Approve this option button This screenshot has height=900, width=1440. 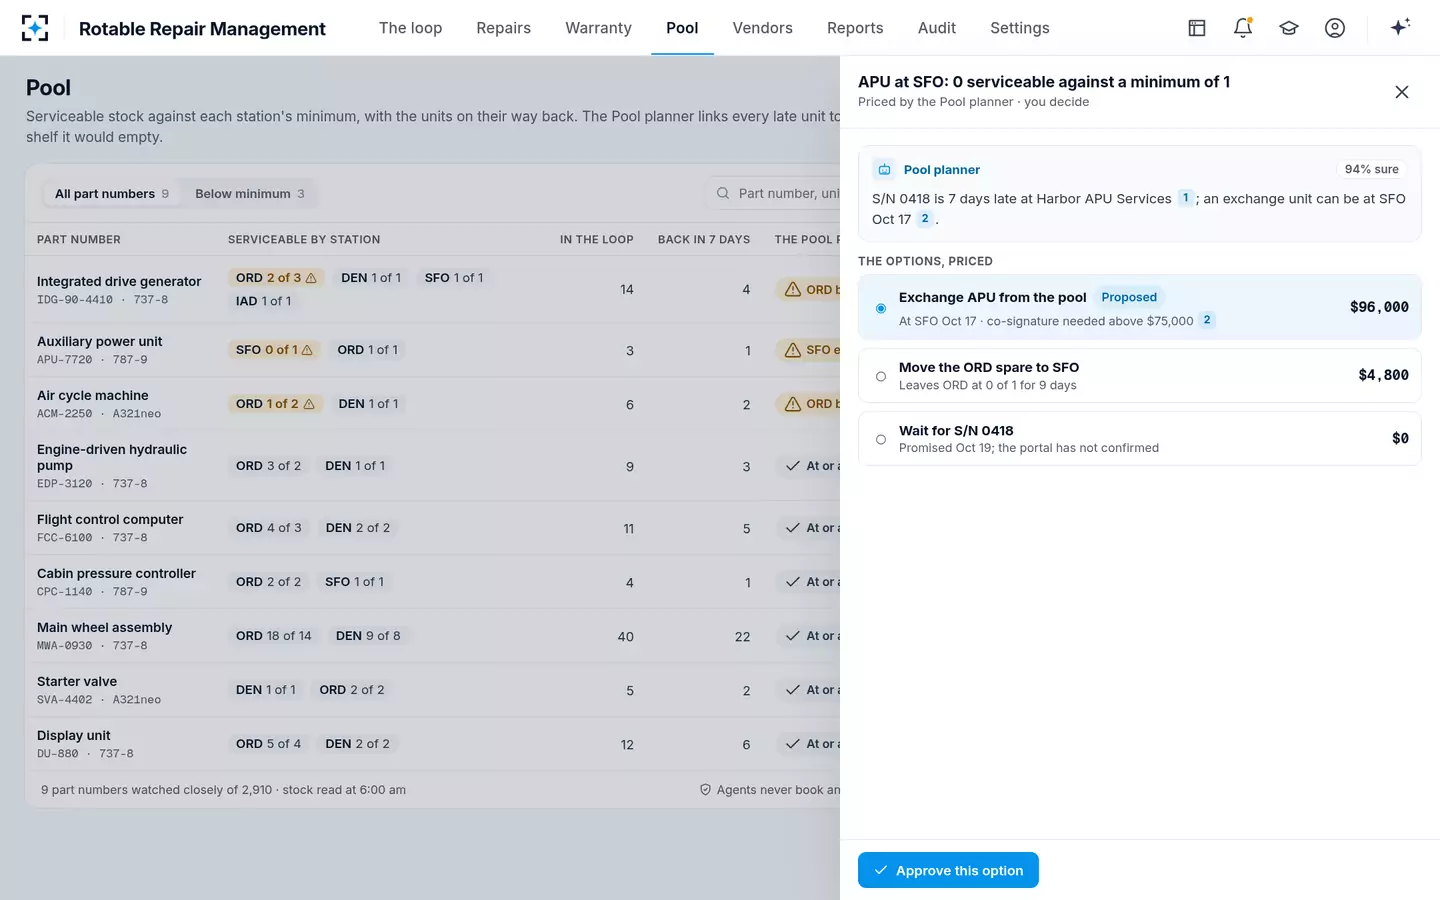click(948, 870)
